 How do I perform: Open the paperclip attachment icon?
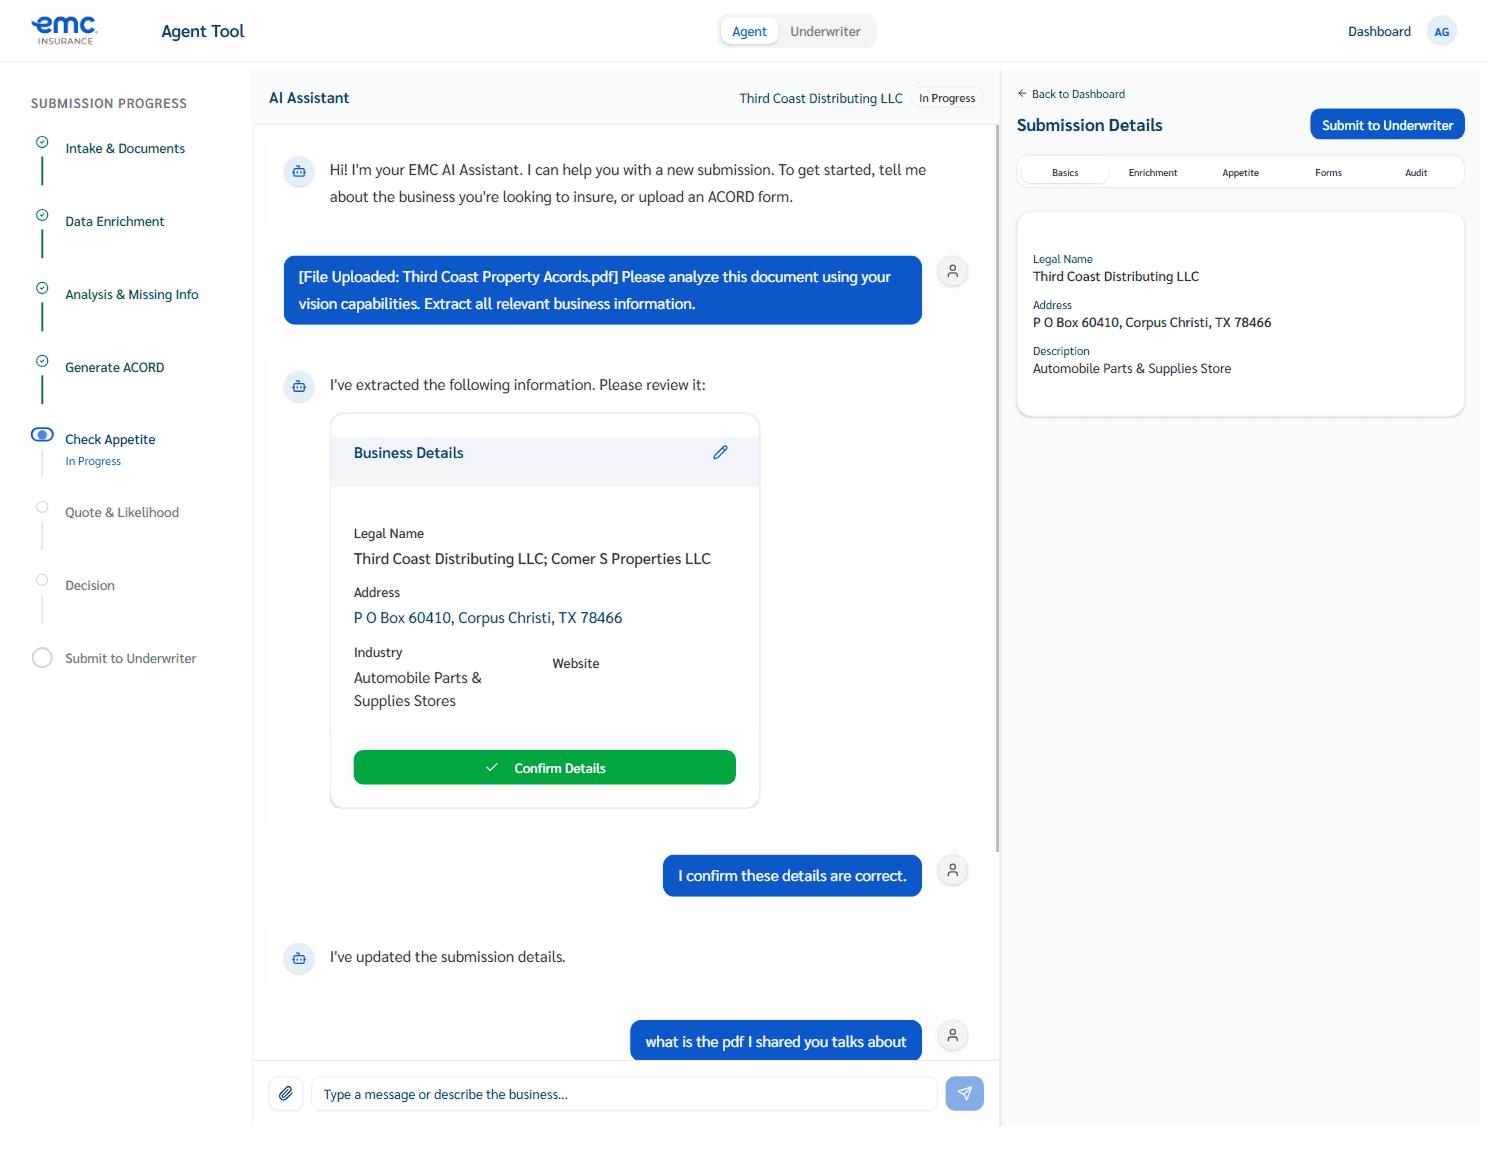coord(286,1093)
